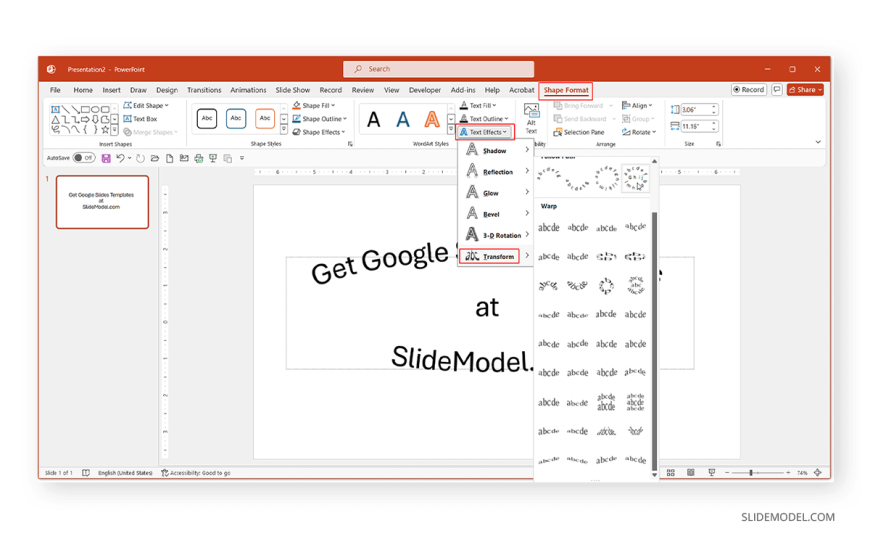Click the shape width input field 11.15"

(x=695, y=127)
